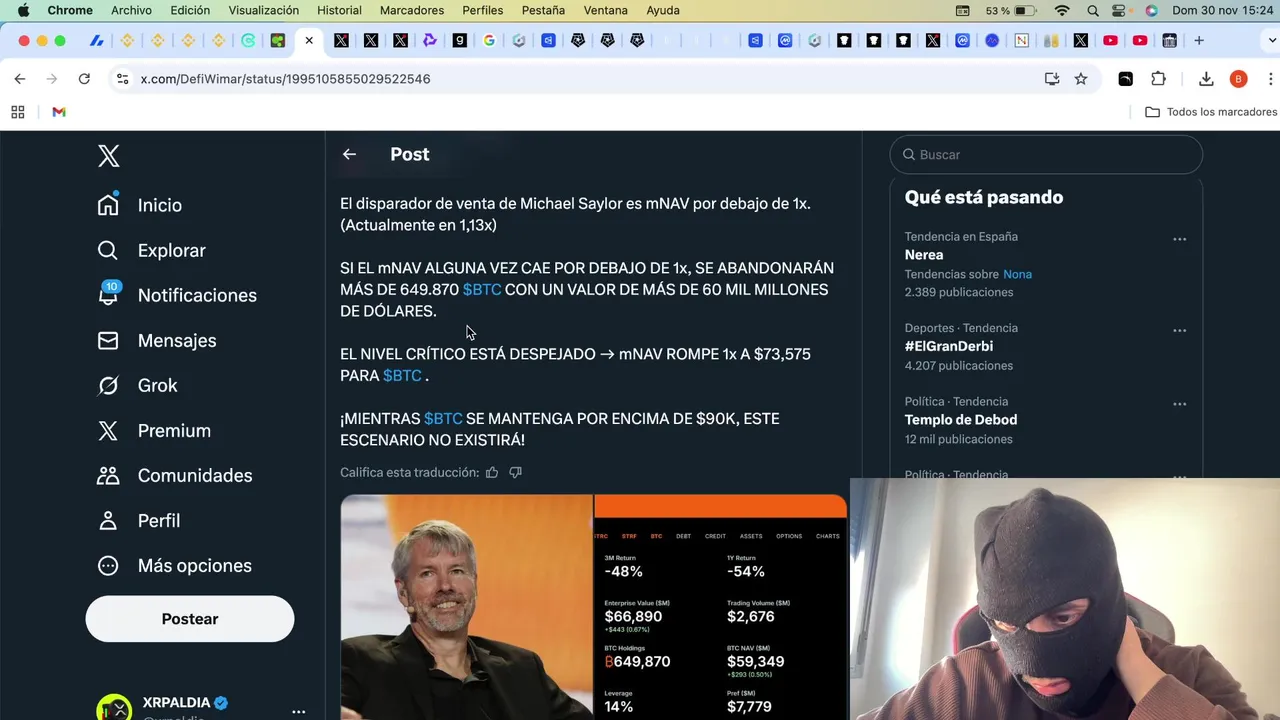Viewport: 1280px width, 720px height.
Task: Open Todos los marcadores folder
Action: tap(1211, 112)
